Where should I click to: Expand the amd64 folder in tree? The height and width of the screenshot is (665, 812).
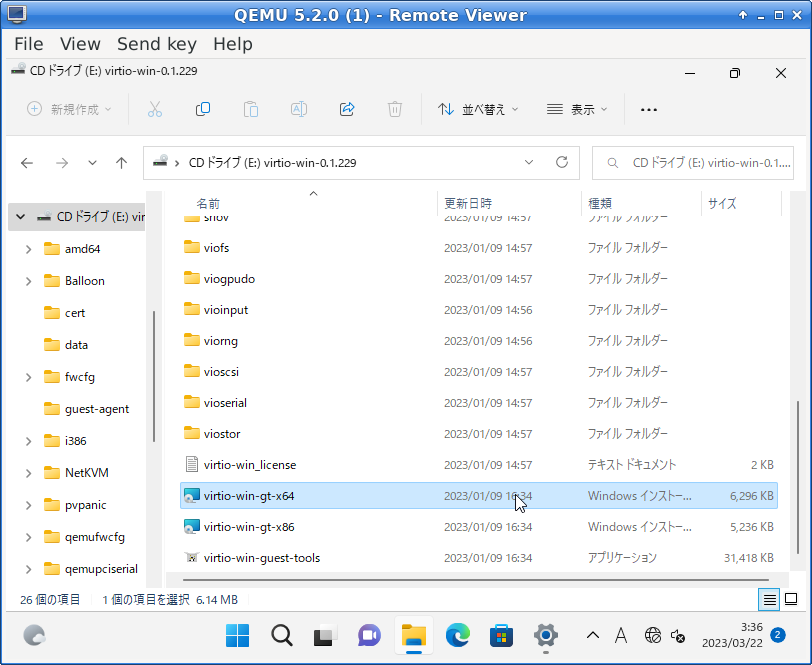tap(29, 249)
